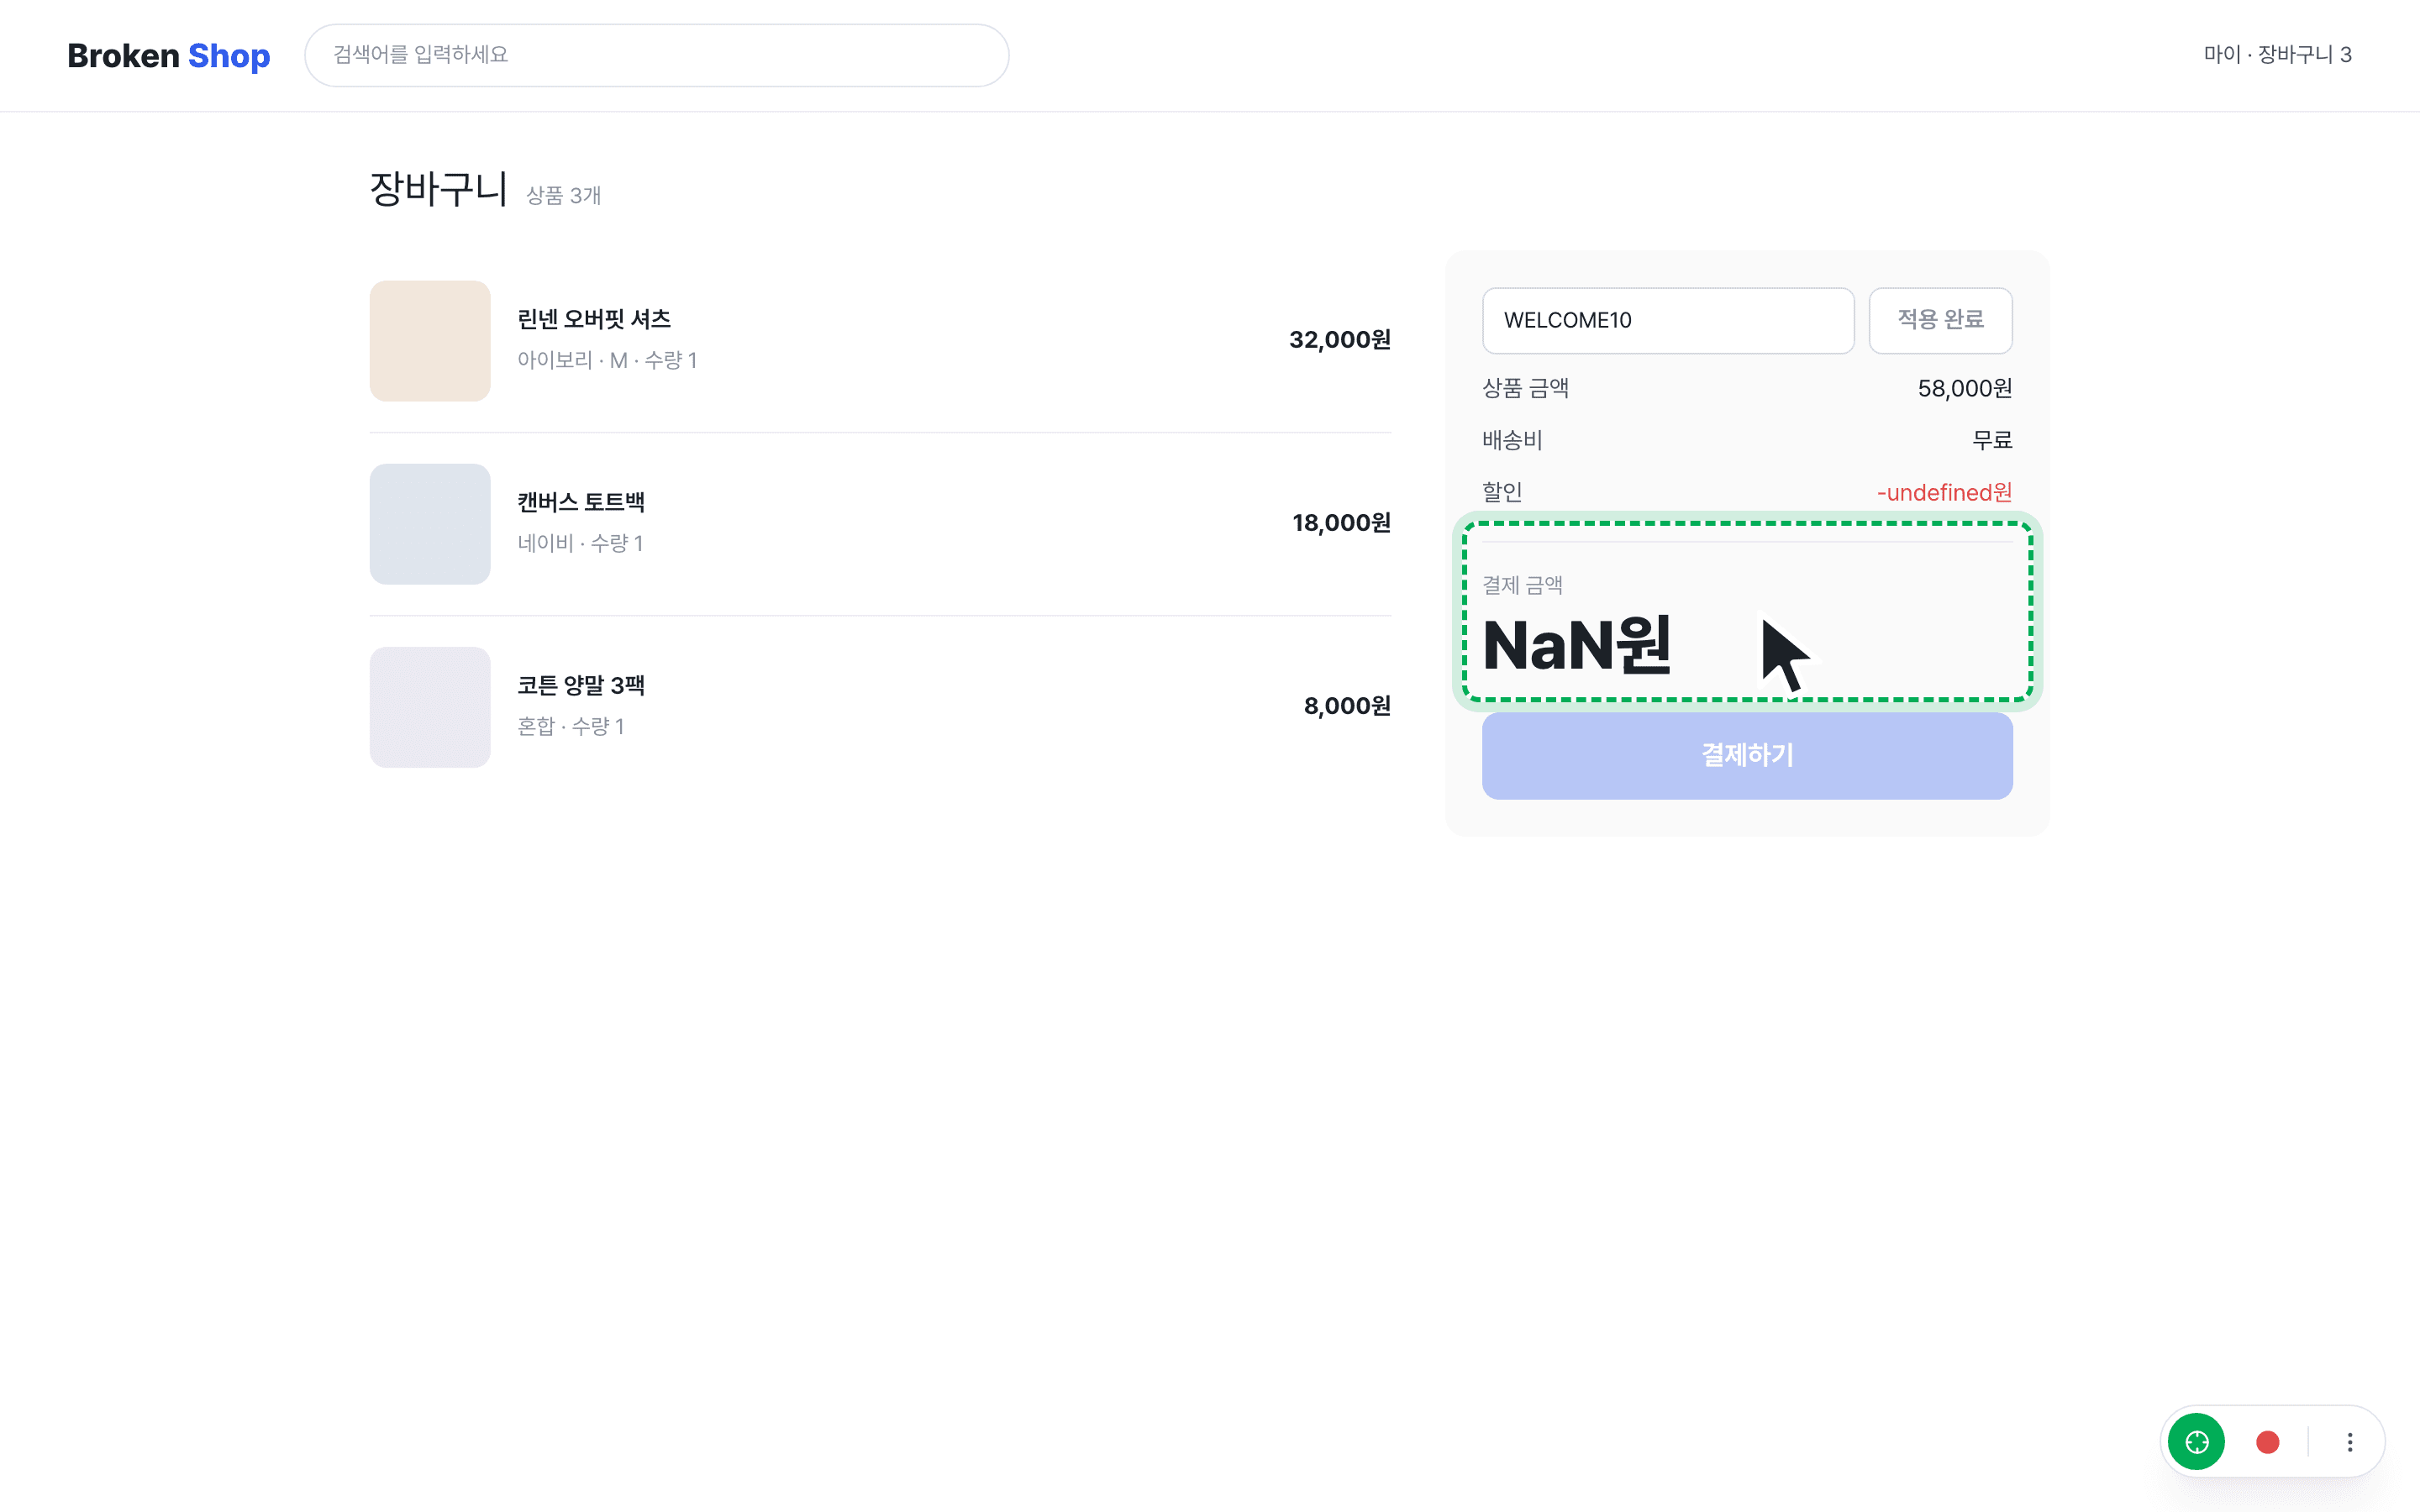
Task: Open the 마이 · 장바구니 3 link
Action: pyautogui.click(x=2277, y=54)
